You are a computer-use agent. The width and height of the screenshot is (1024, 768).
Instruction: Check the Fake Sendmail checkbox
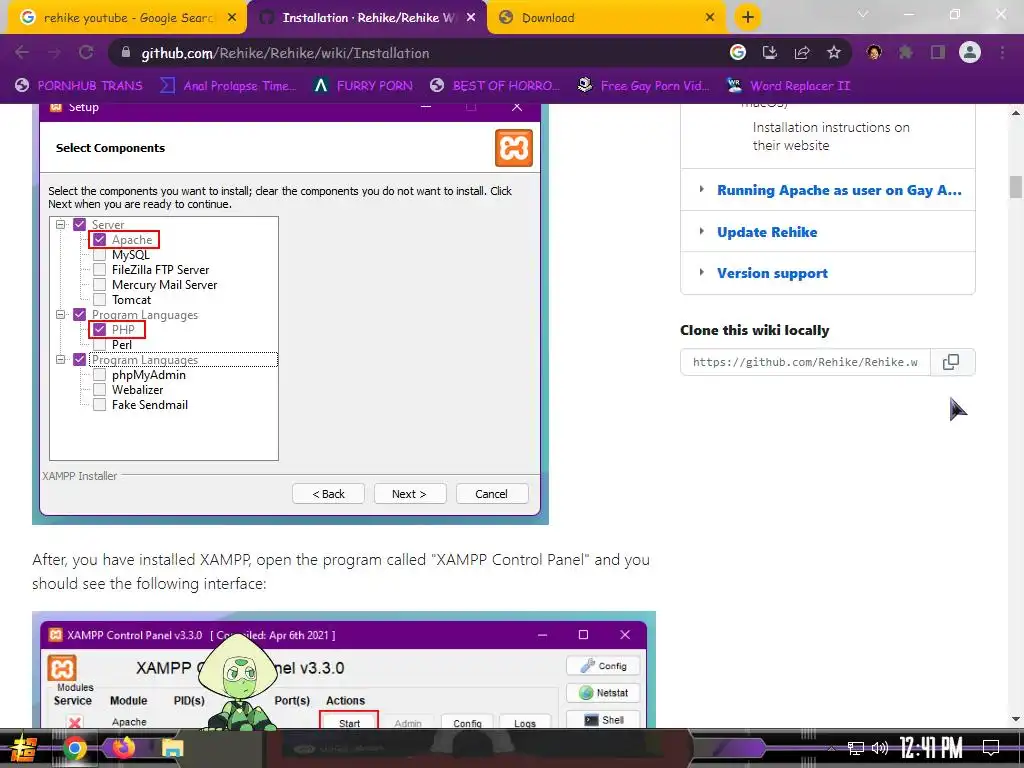(x=99, y=405)
